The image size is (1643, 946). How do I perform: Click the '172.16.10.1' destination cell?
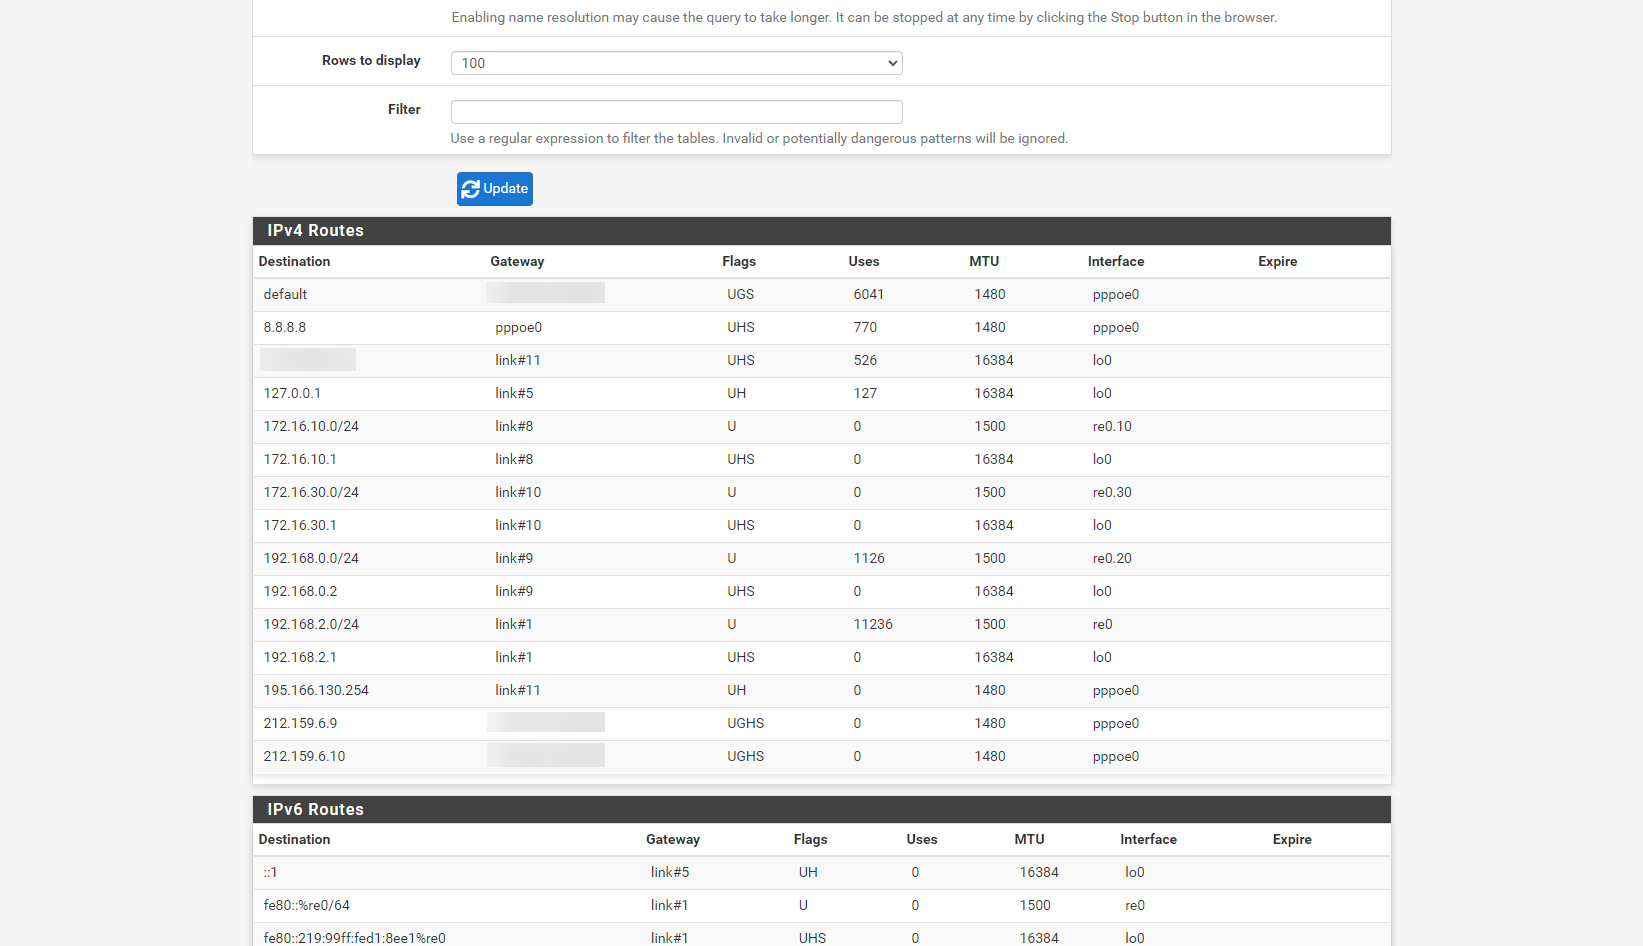[300, 460]
